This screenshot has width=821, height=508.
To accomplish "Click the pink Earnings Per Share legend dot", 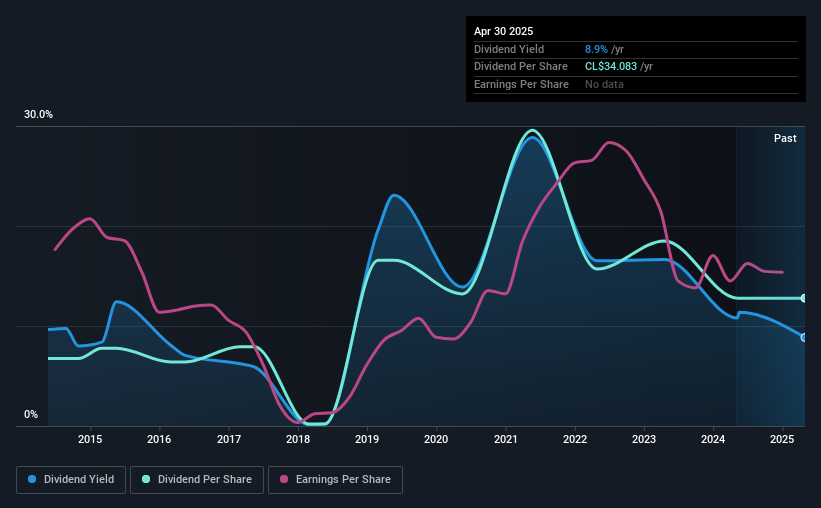I will pyautogui.click(x=284, y=479).
